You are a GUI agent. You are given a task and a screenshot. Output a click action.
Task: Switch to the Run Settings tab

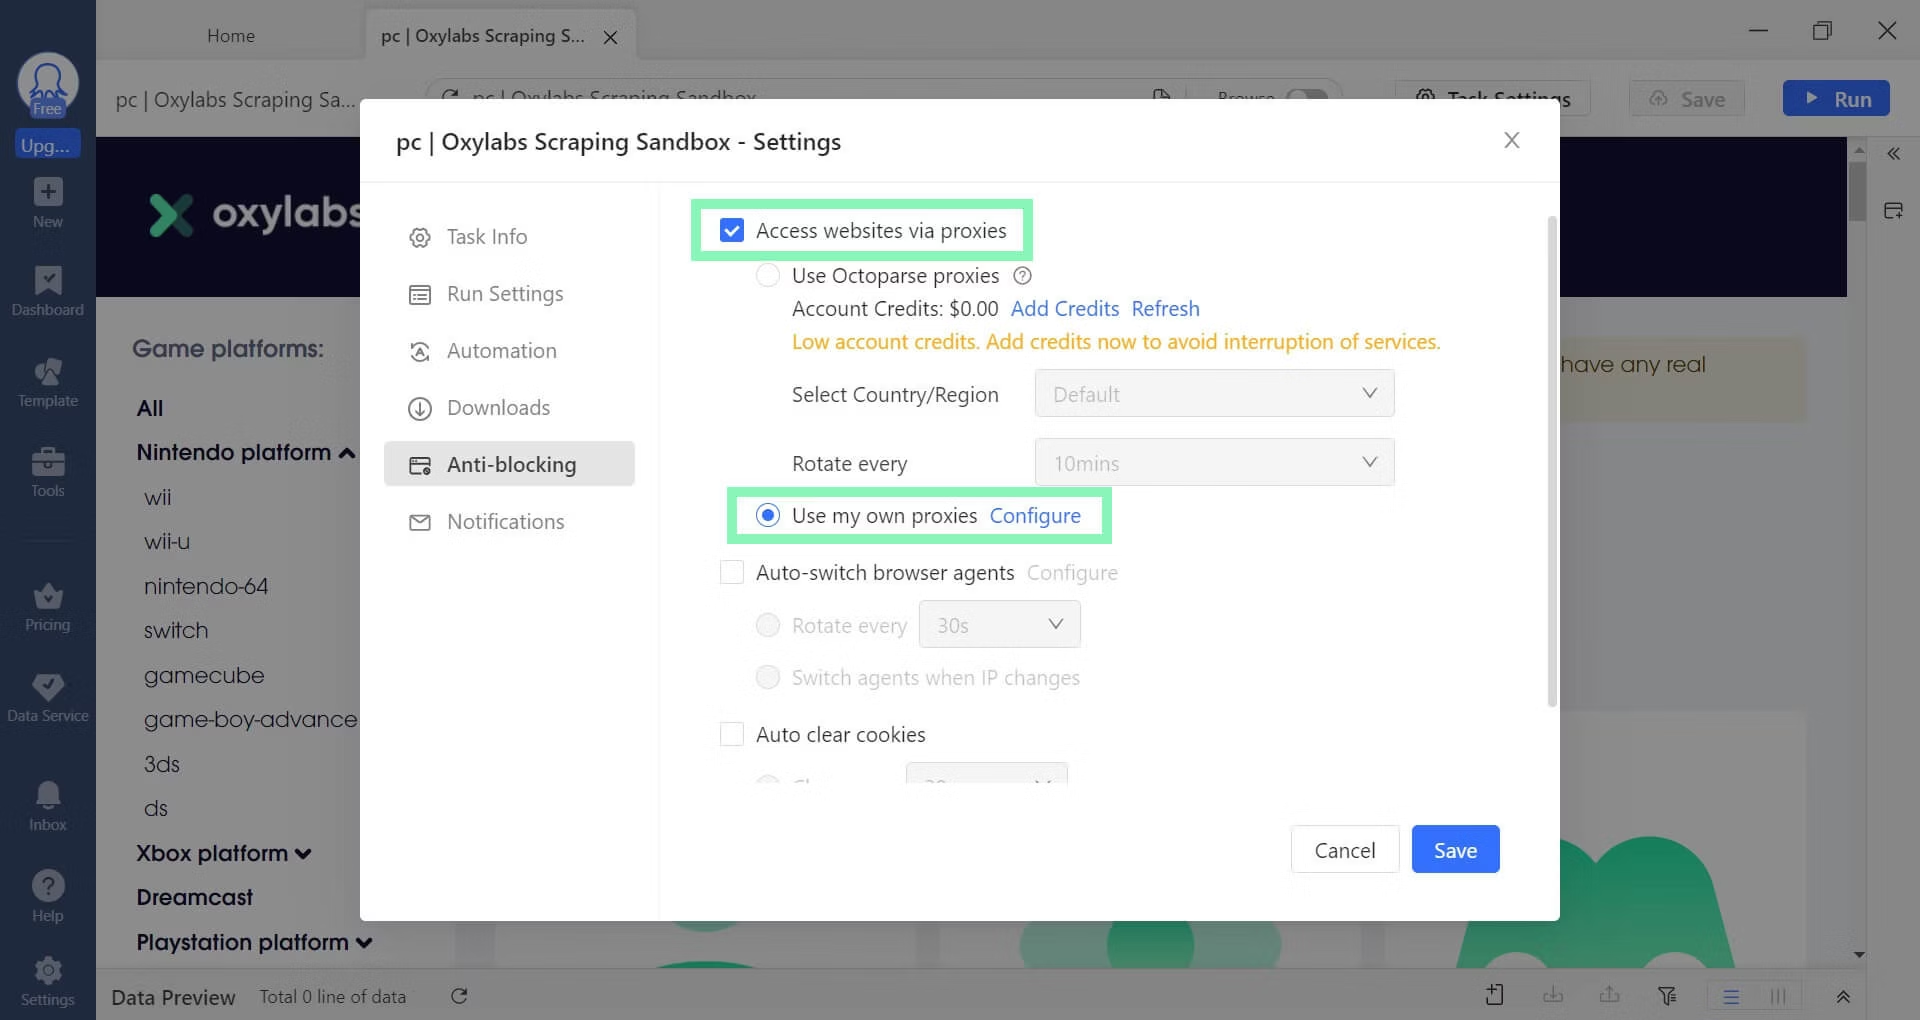pos(505,294)
